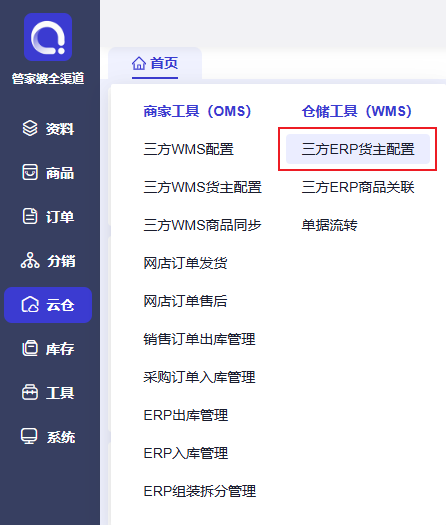The width and height of the screenshot is (446, 525).
Task: Open the 资料 sidebar icon
Action: click(30, 128)
